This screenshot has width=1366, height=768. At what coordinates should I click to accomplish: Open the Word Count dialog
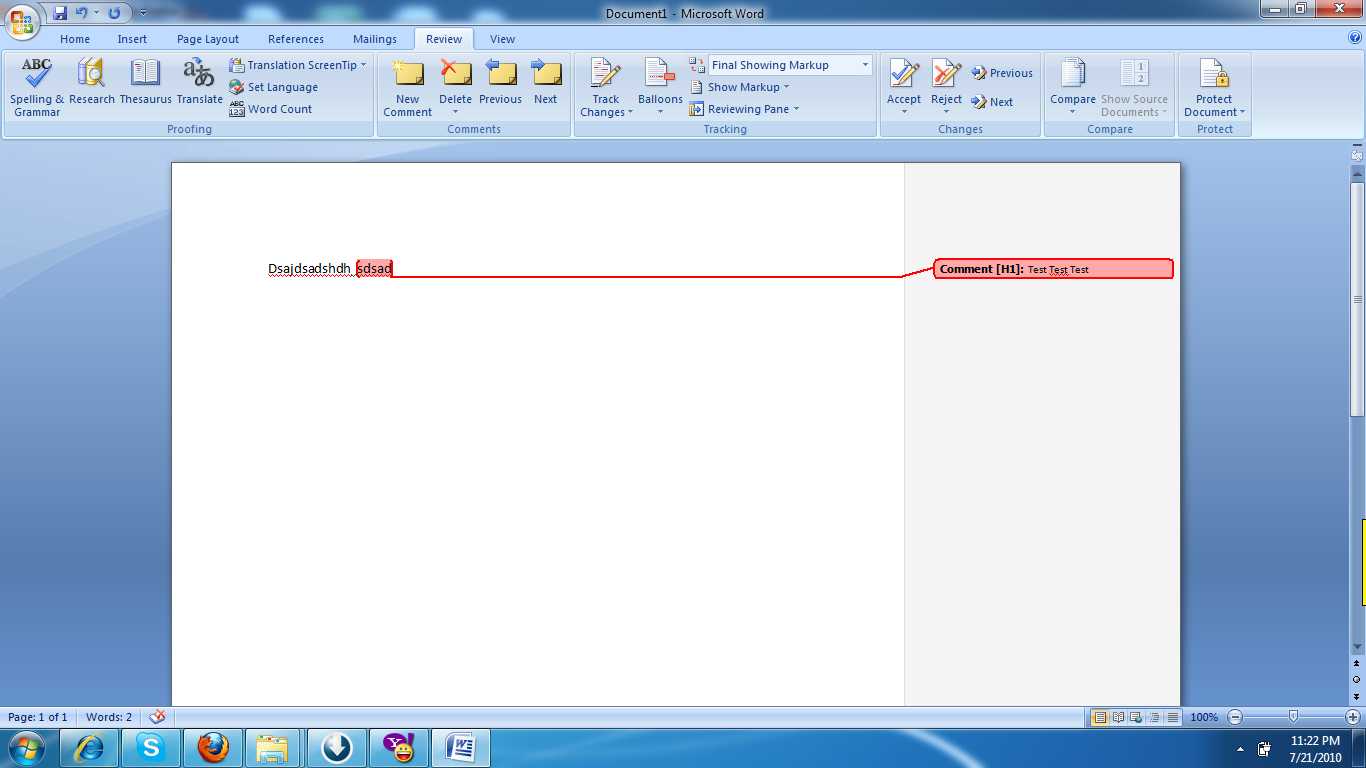pos(270,109)
